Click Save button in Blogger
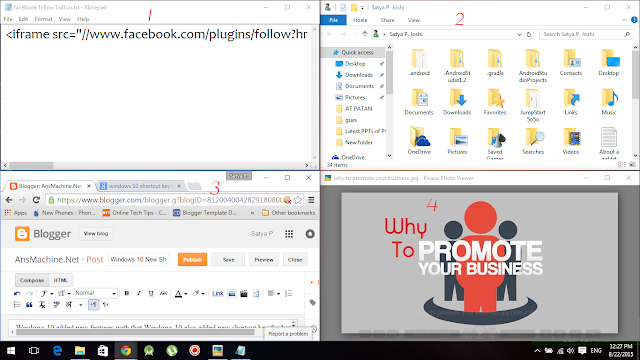Screen dimensions: 640x360 (228, 260)
